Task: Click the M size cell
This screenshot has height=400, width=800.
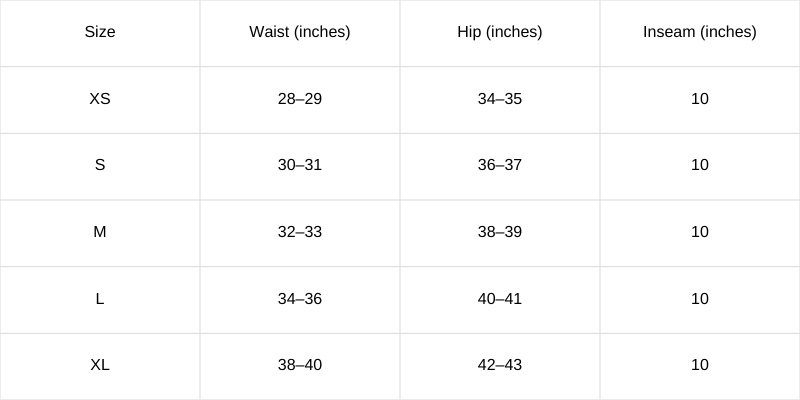Action: click(100, 233)
